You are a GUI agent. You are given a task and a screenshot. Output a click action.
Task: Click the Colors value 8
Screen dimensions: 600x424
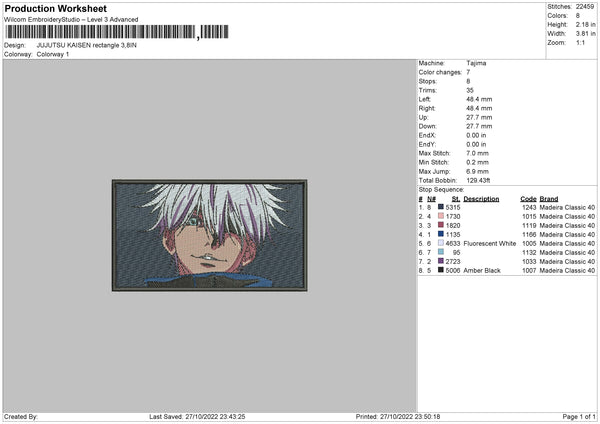click(x=578, y=16)
